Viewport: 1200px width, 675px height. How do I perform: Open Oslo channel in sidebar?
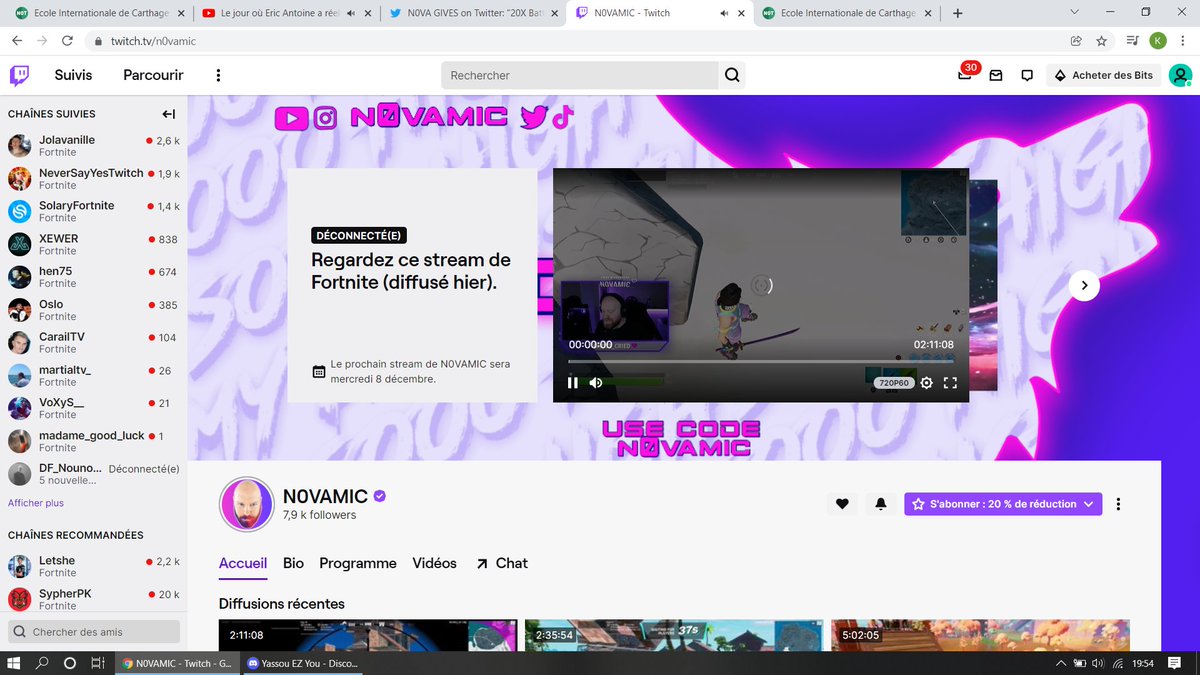click(93, 310)
